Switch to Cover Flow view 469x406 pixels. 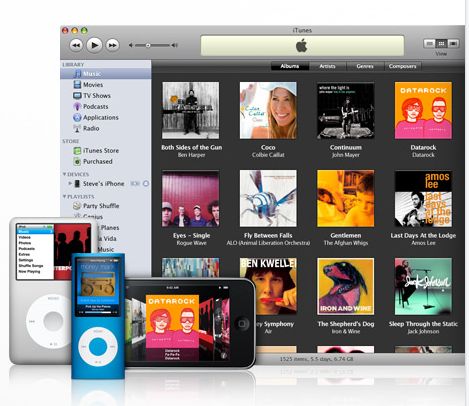[453, 43]
